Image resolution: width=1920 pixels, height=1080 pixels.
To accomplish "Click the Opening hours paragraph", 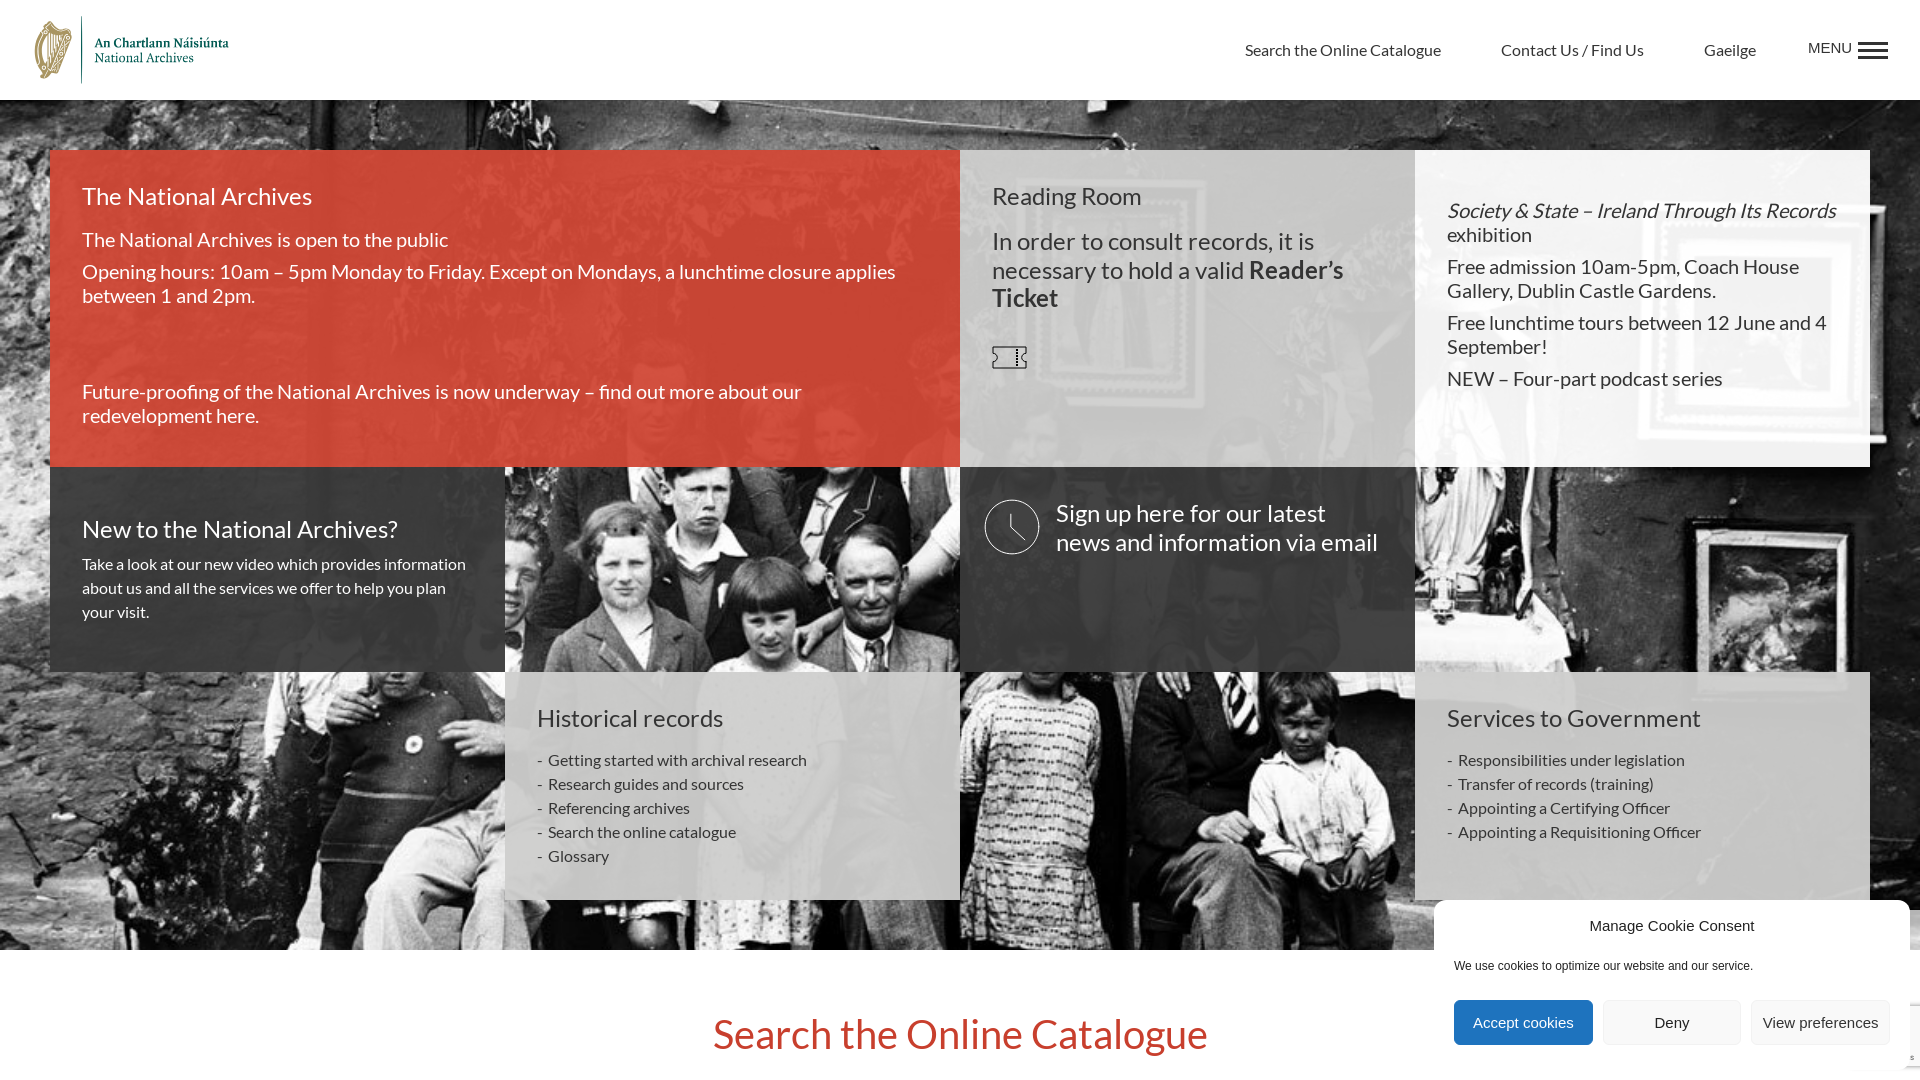I will point(488,283).
